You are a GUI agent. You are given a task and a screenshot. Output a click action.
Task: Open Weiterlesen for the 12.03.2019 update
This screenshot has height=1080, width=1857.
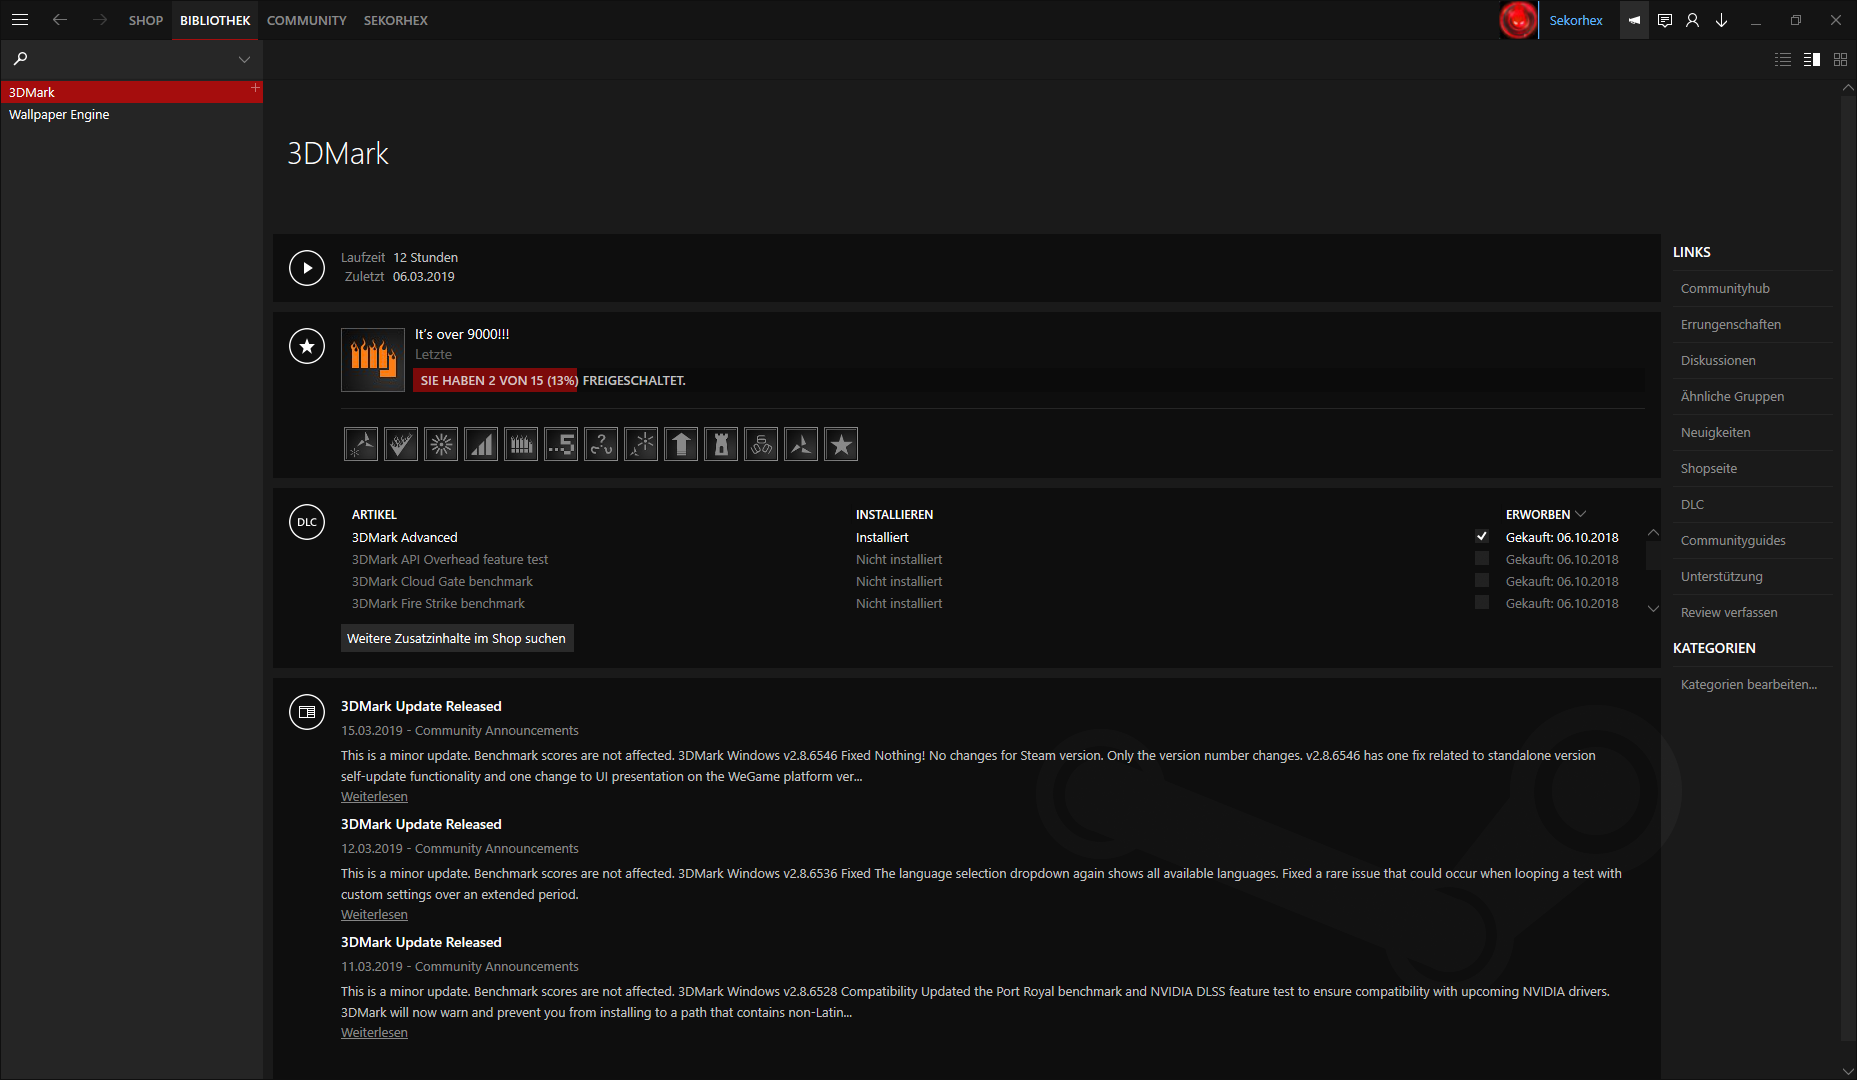(x=374, y=914)
